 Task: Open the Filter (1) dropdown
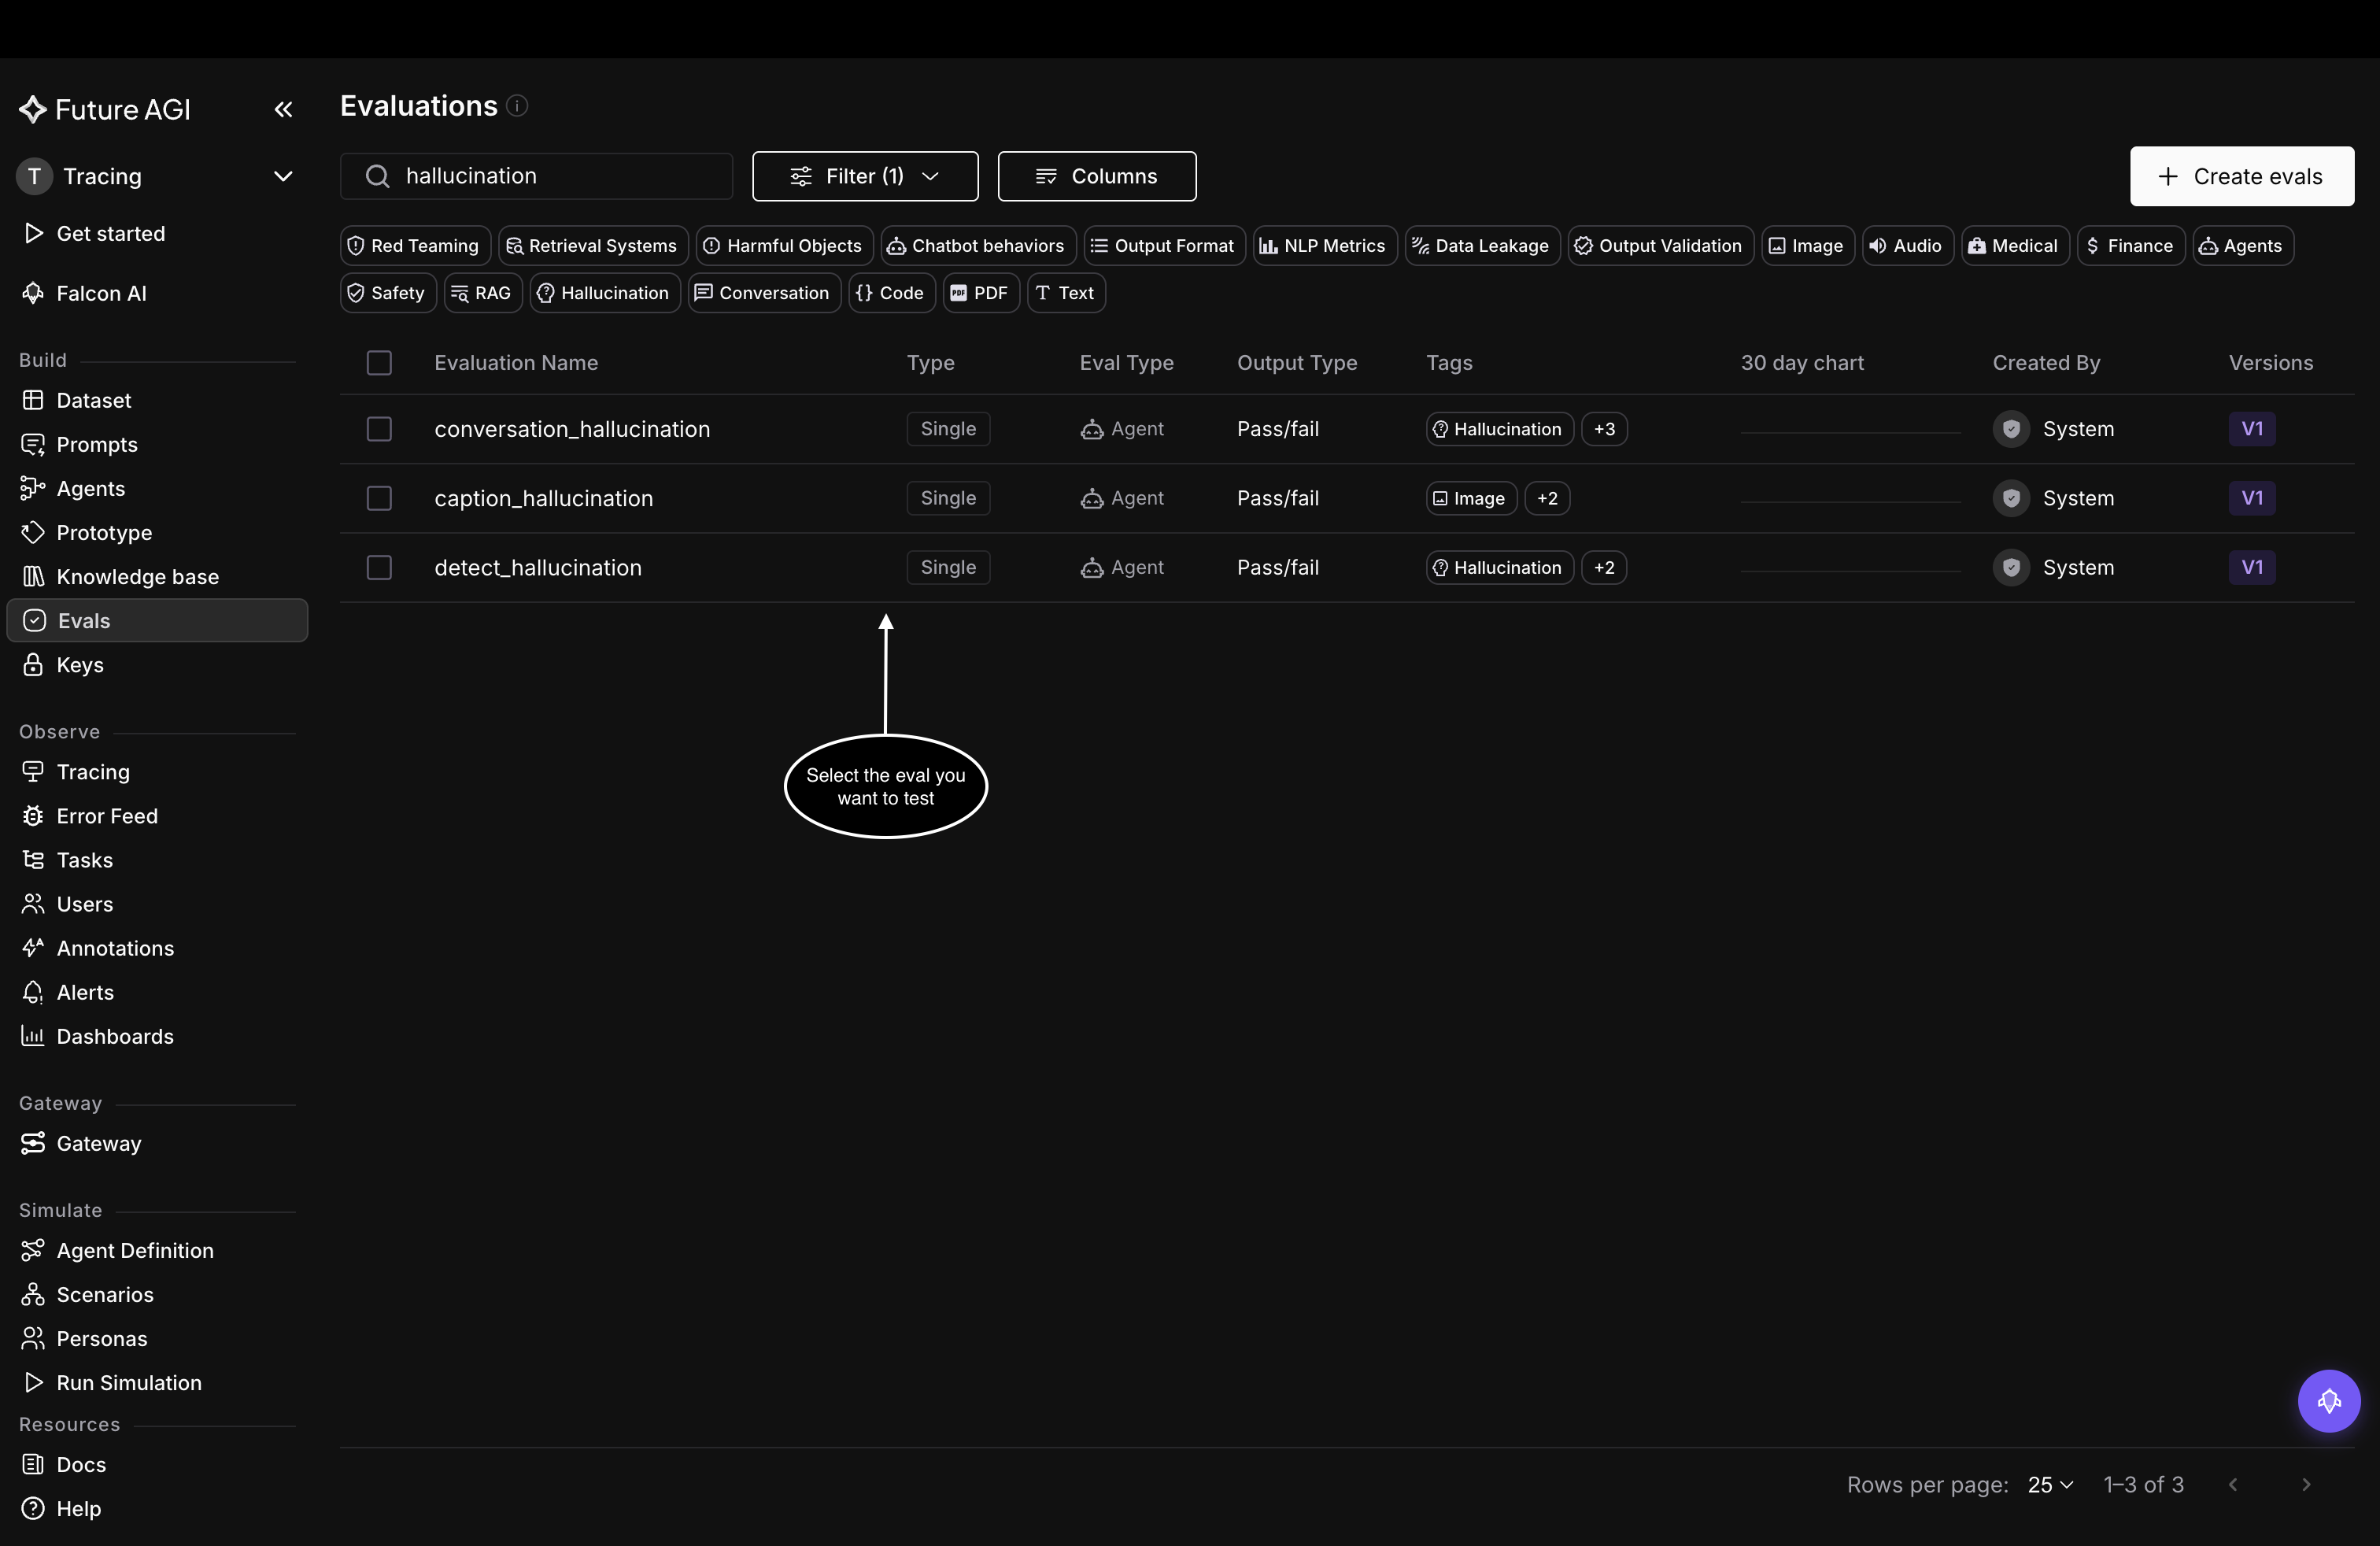click(x=865, y=176)
